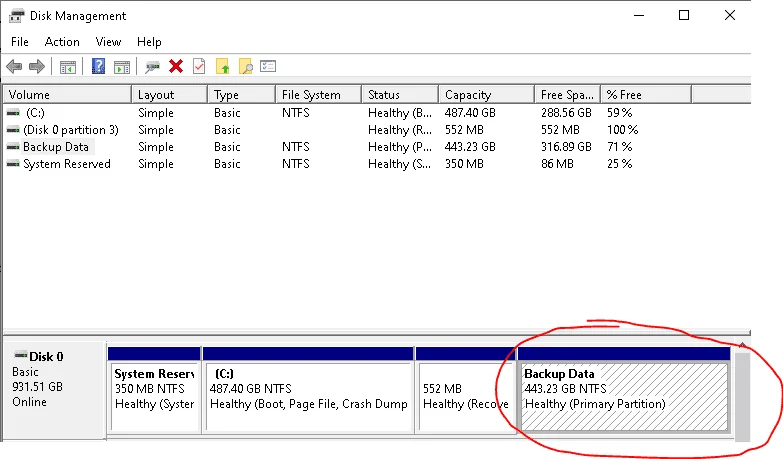The height and width of the screenshot is (459, 783).
Task: Maximize the Disk Management window
Action: [x=684, y=15]
